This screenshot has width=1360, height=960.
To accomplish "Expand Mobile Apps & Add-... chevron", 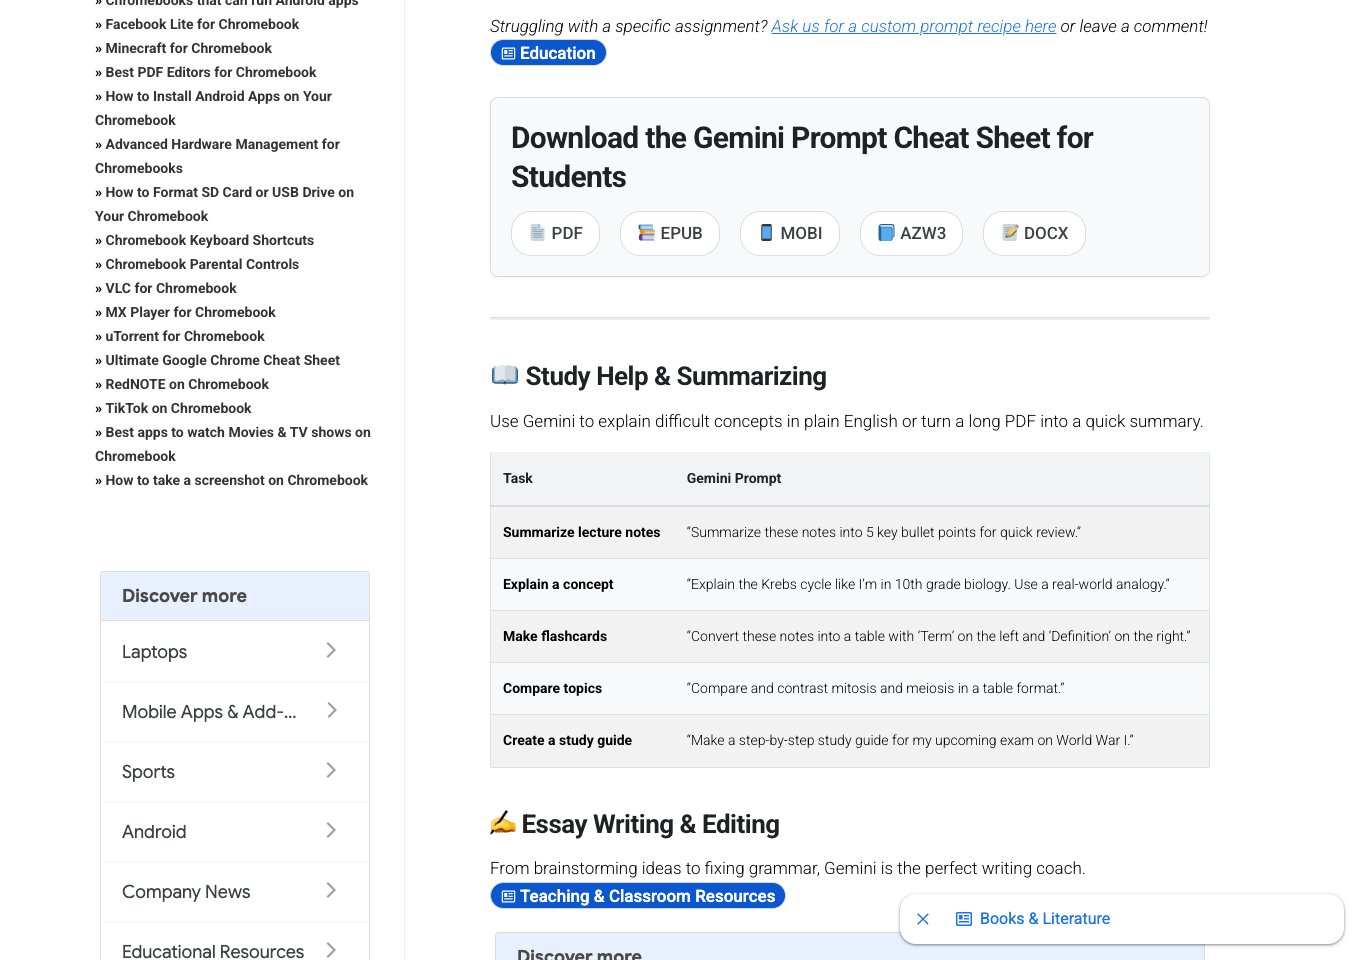I will [x=331, y=711].
